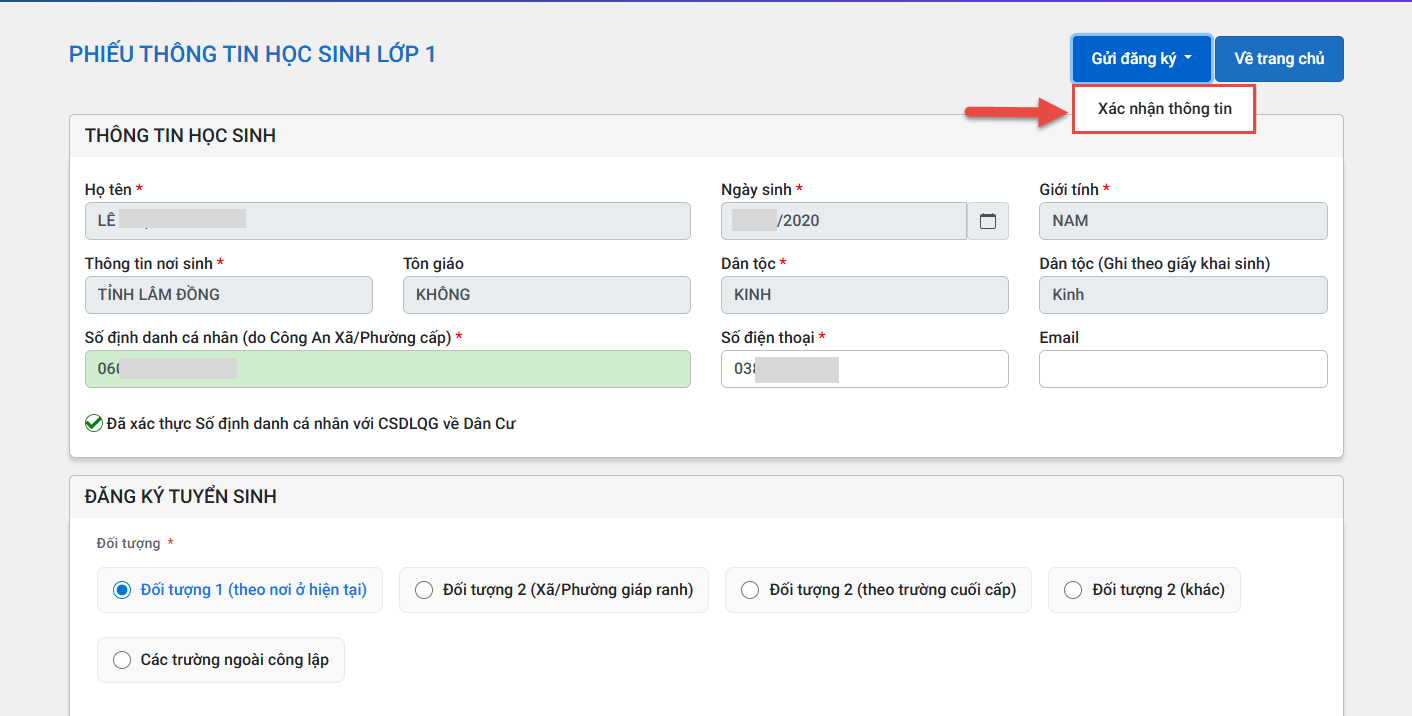Click the Đã xác thực Số định danh message
1412x716 pixels.
tap(301, 423)
